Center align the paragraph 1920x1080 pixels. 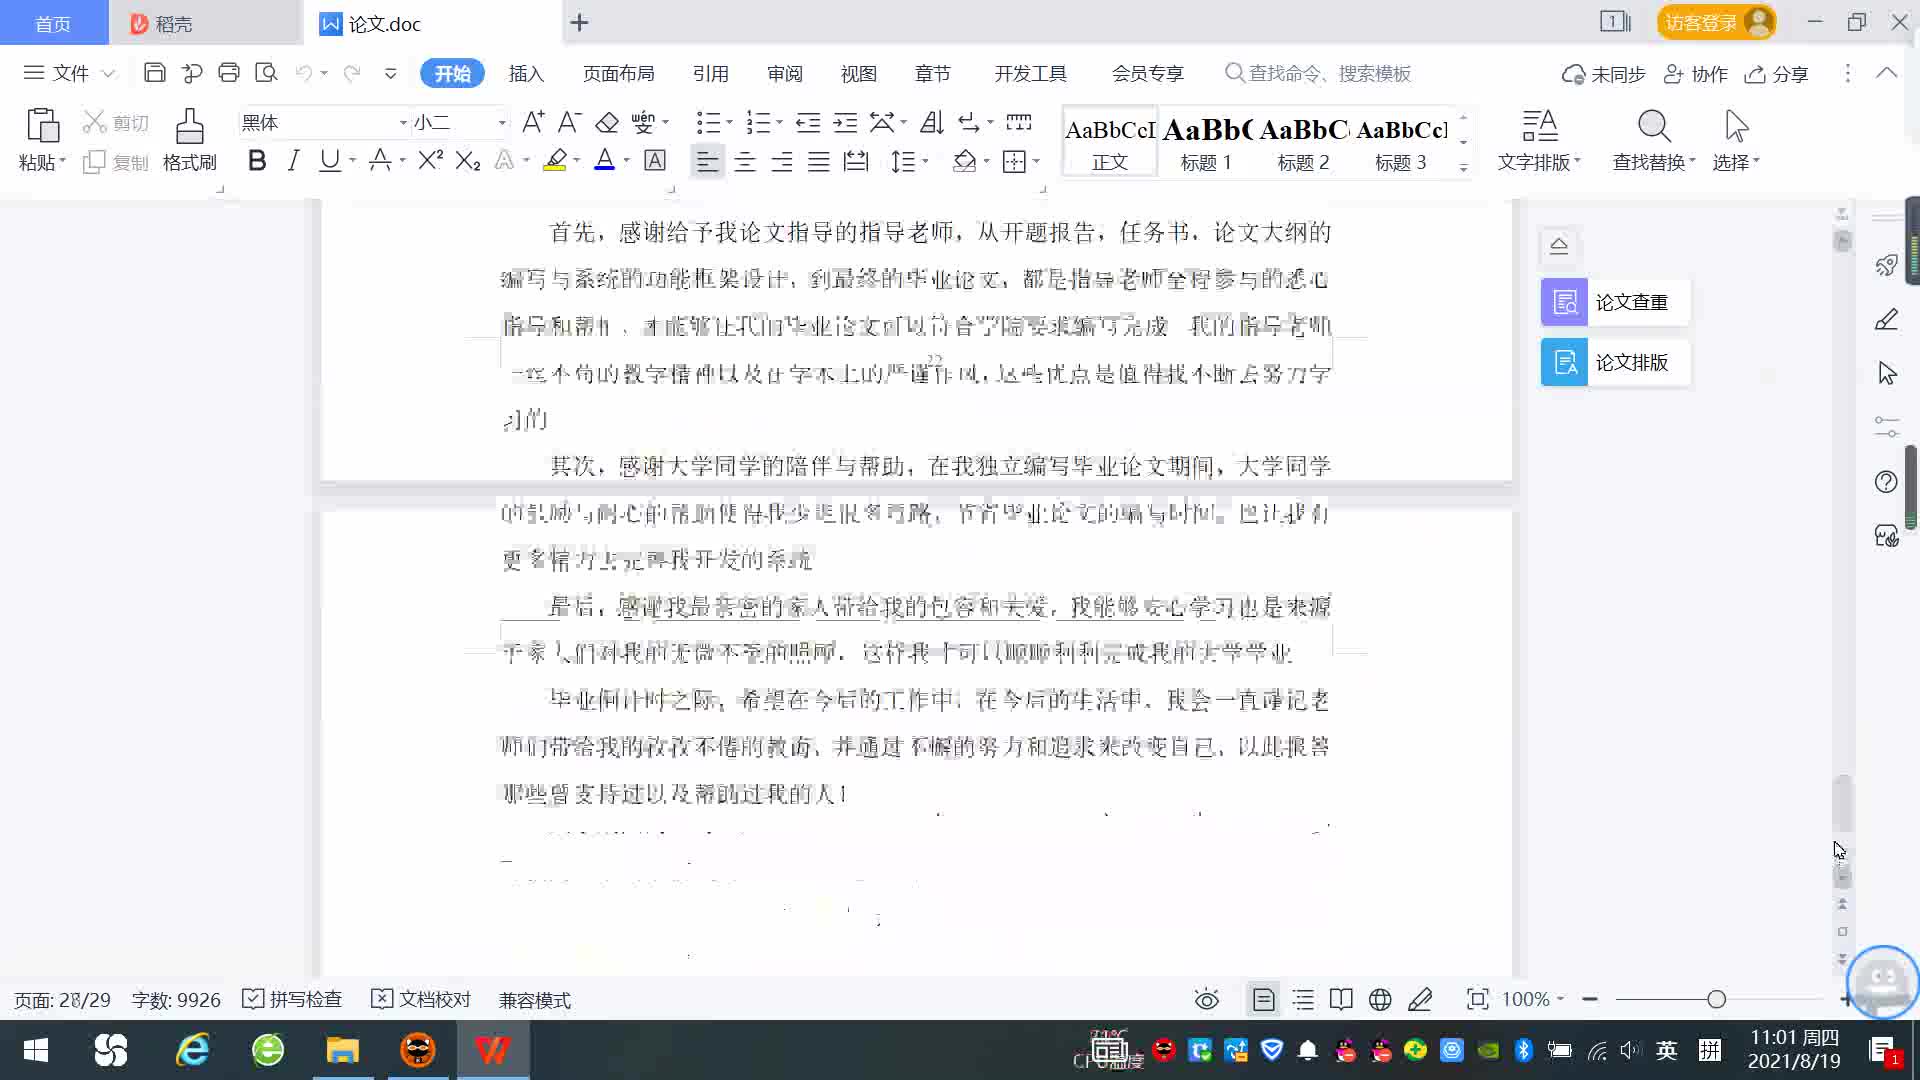tap(744, 162)
